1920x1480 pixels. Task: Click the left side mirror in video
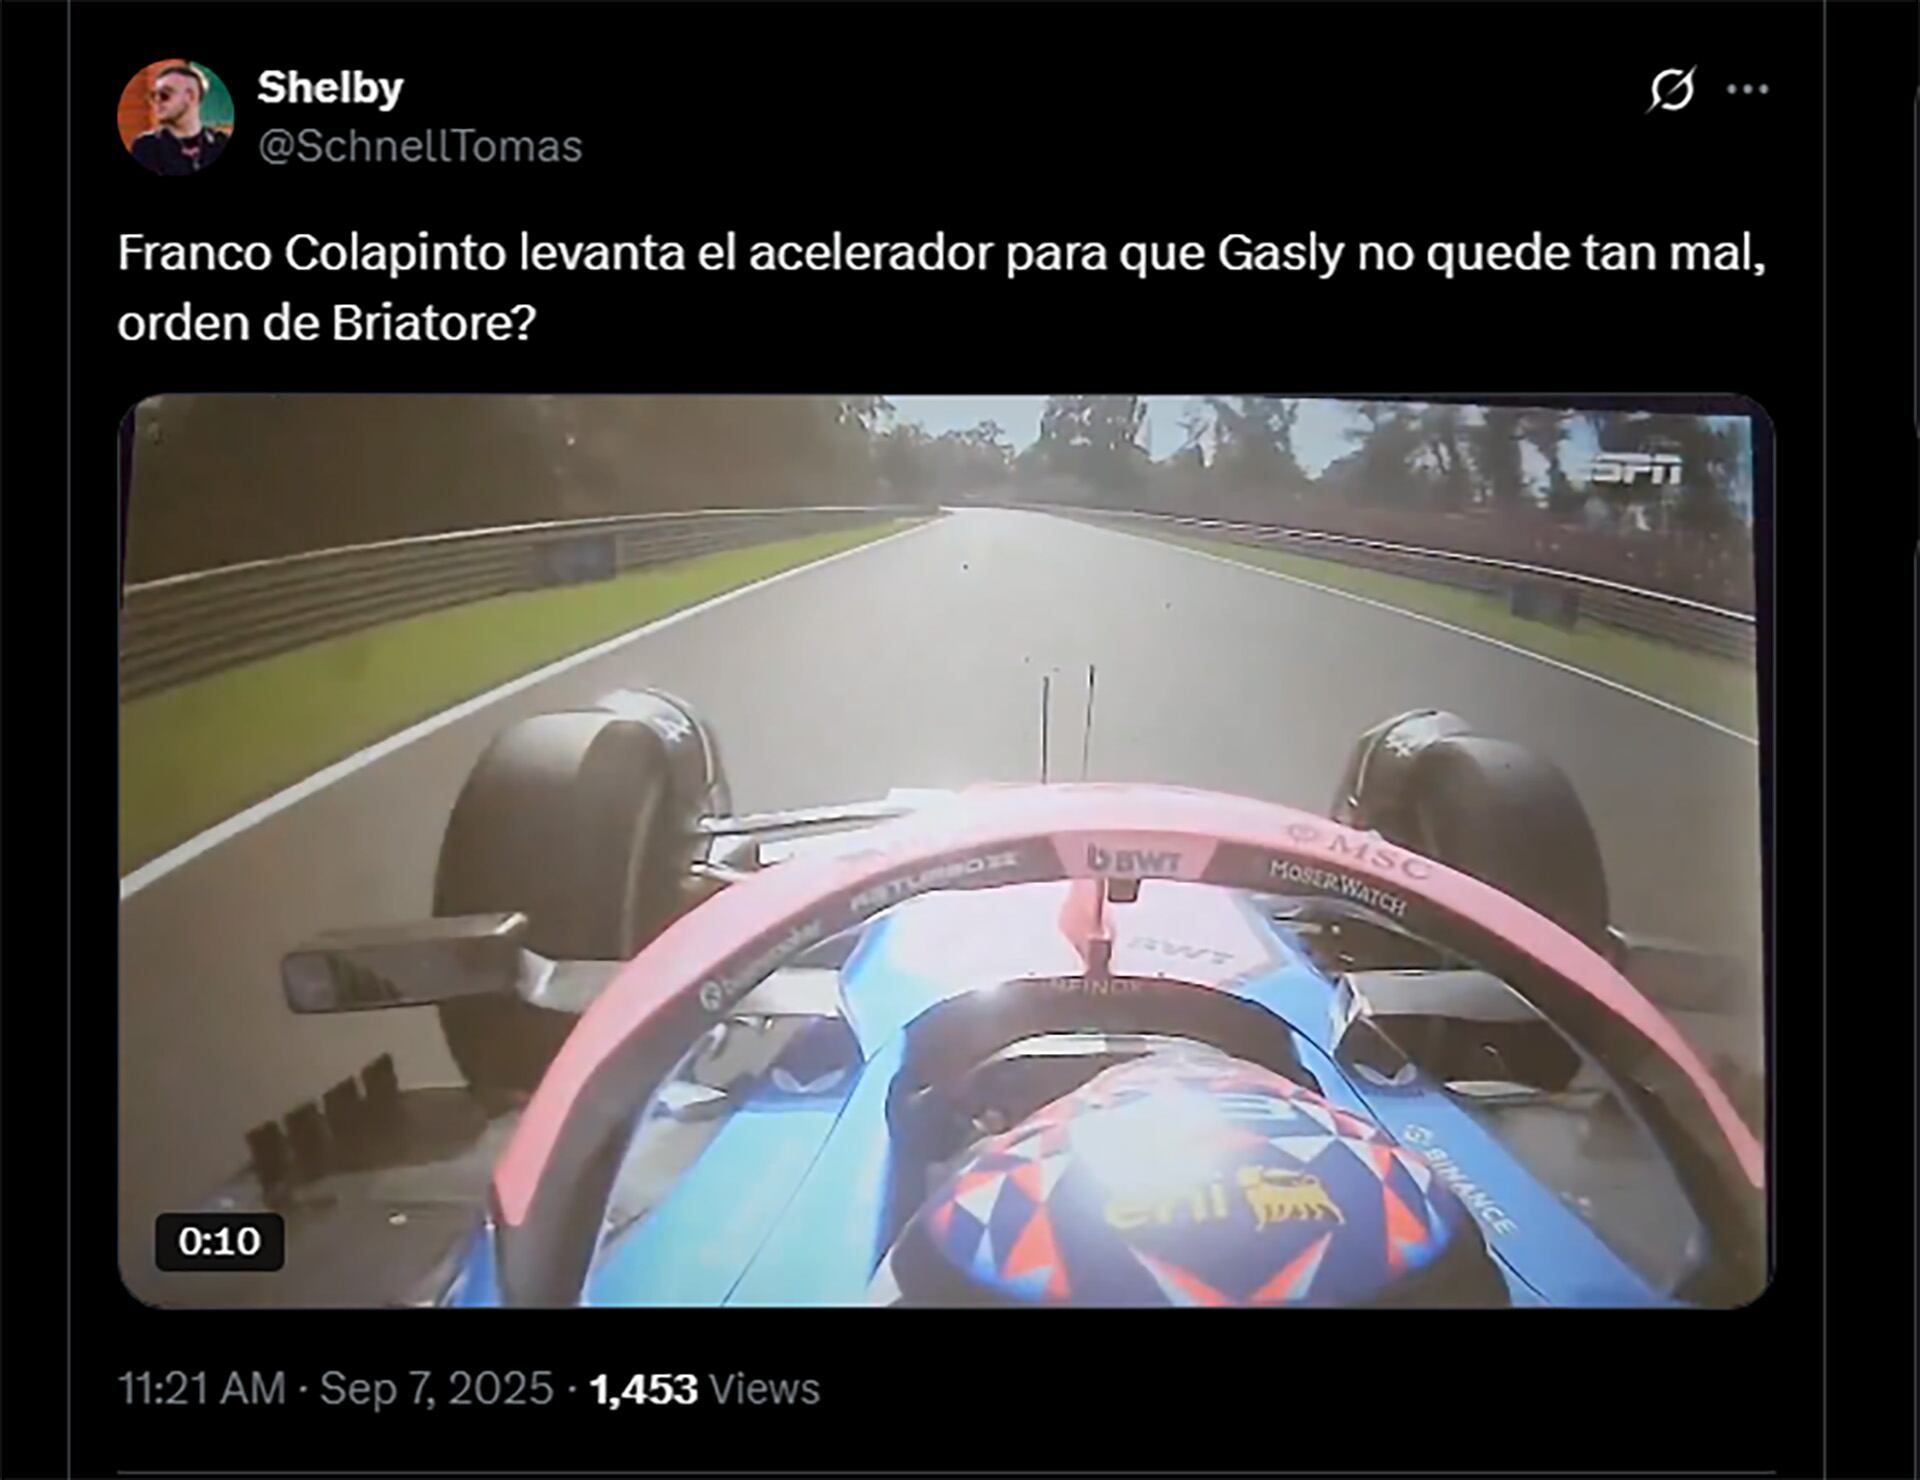click(x=404, y=962)
